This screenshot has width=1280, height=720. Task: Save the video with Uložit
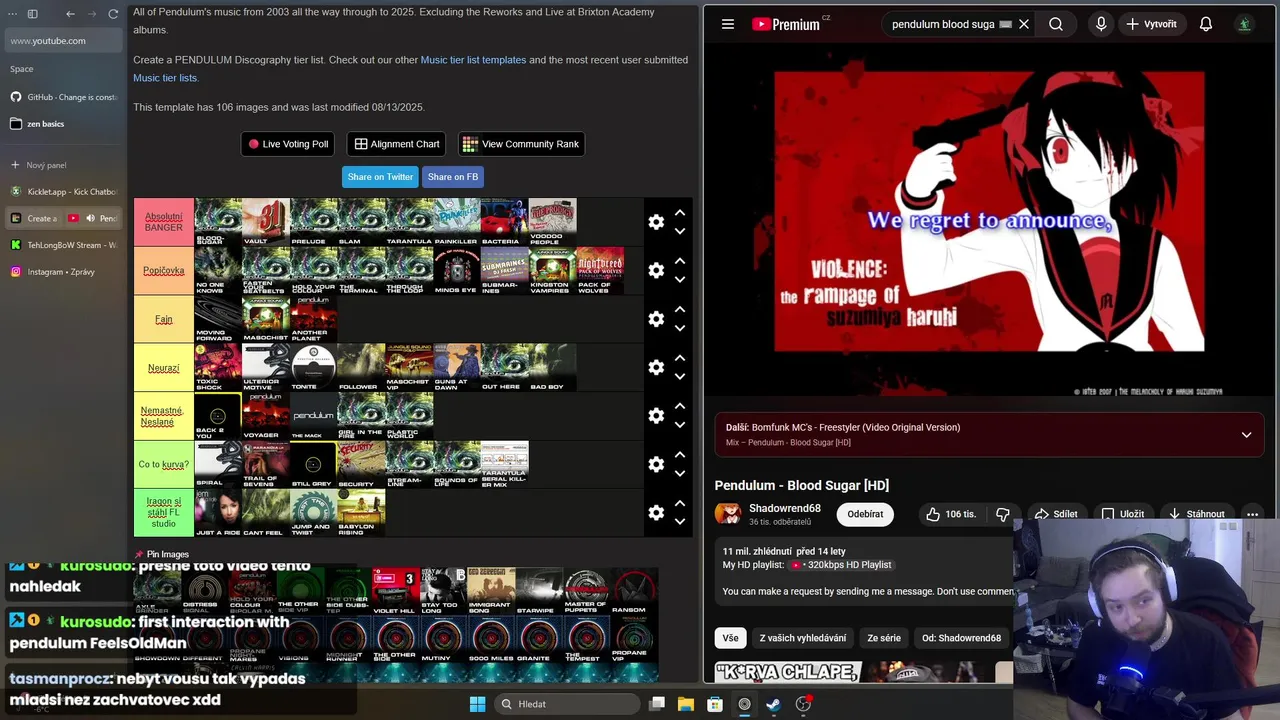click(x=1123, y=514)
